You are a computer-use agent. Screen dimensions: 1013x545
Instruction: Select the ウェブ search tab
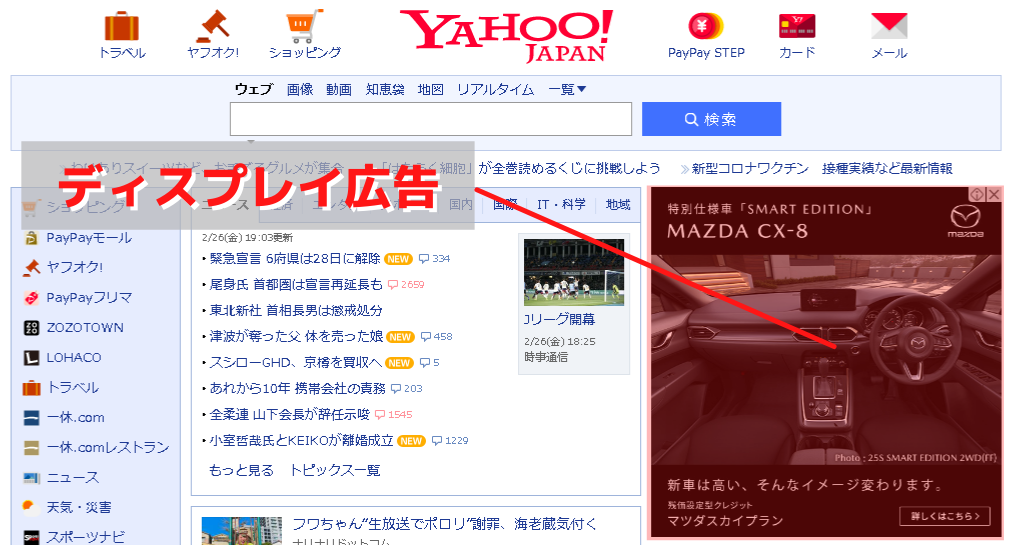[x=254, y=89]
